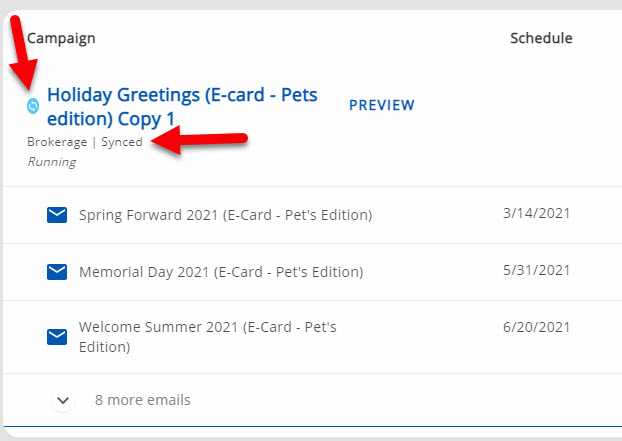Click the 5/31/2021 schedule date

(x=537, y=270)
